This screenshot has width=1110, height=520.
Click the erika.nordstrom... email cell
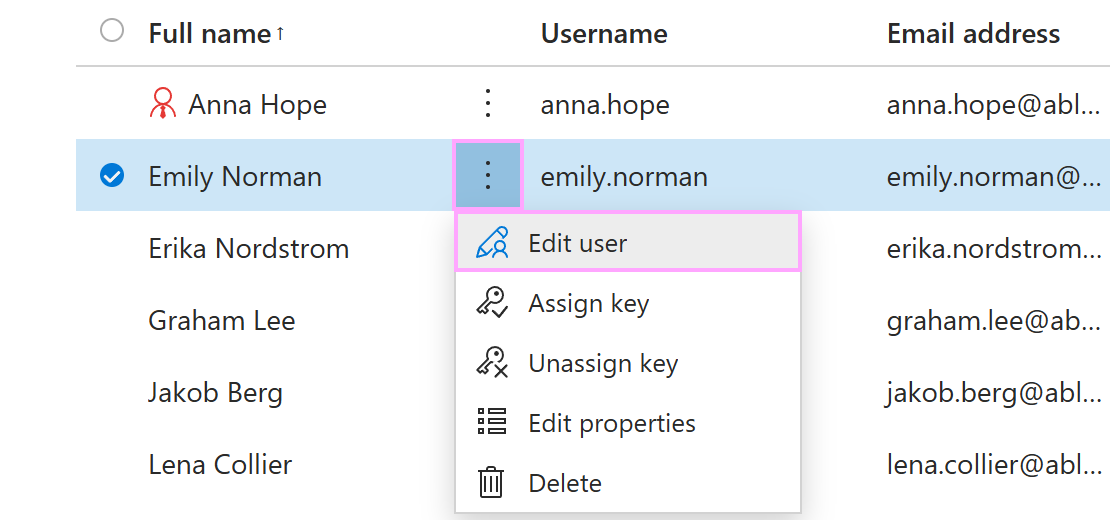point(994,248)
